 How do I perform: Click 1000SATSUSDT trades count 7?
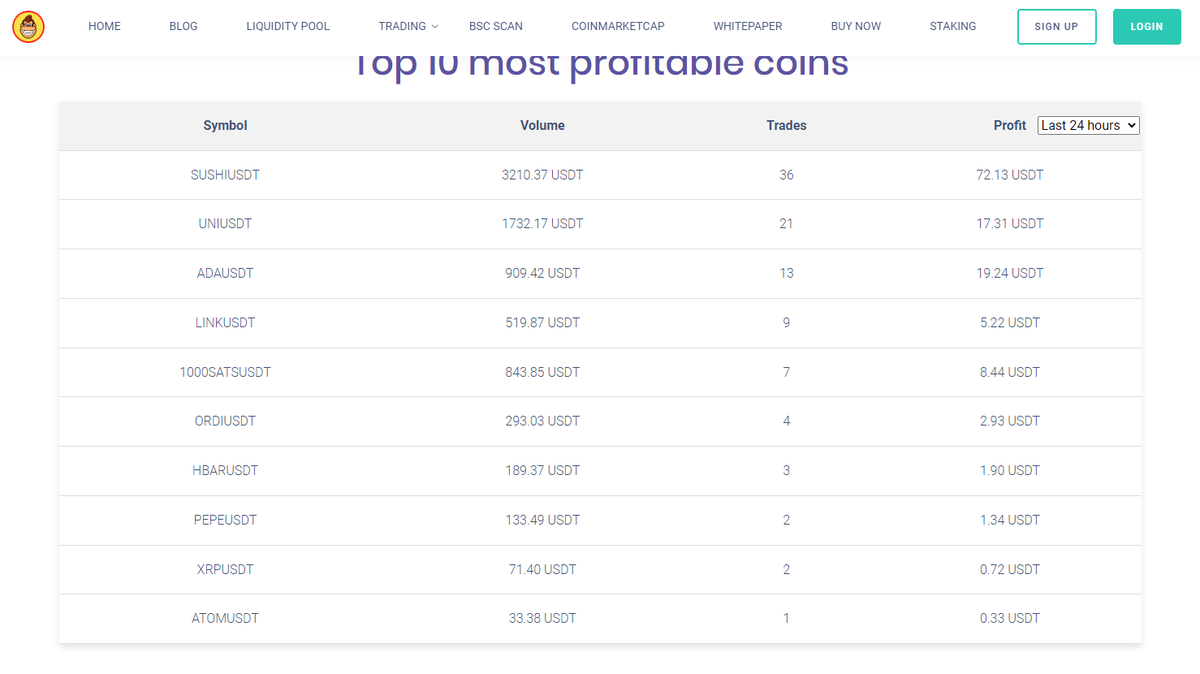click(786, 372)
